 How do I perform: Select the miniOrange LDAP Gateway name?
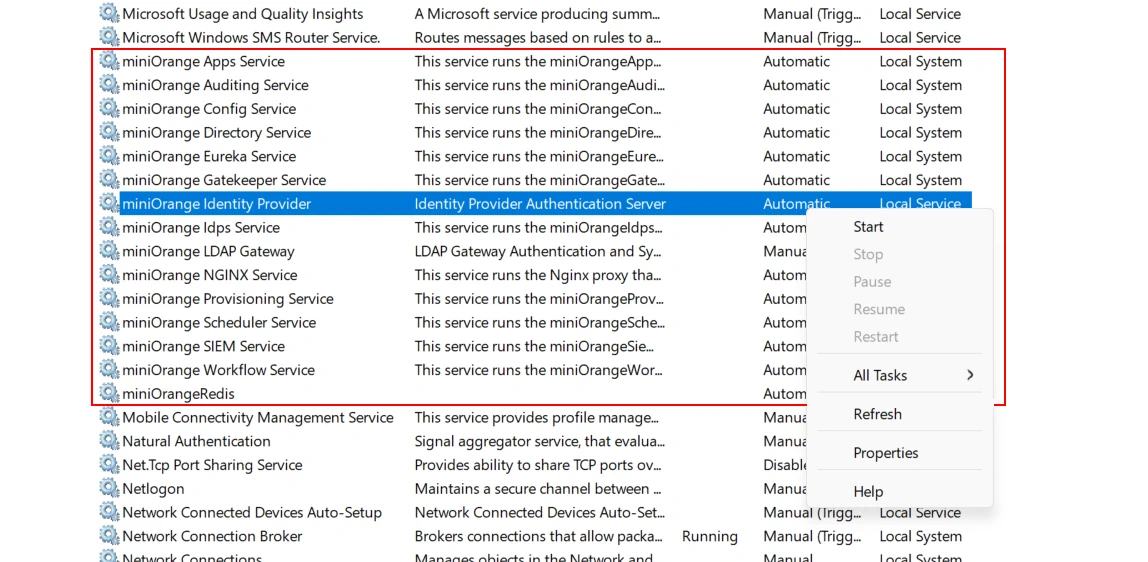click(x=208, y=251)
